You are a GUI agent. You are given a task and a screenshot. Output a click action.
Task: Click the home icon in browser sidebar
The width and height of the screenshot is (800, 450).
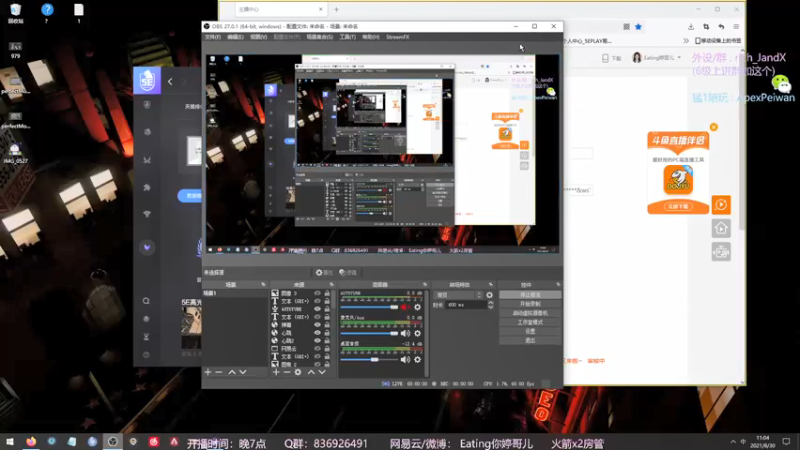[x=721, y=228]
